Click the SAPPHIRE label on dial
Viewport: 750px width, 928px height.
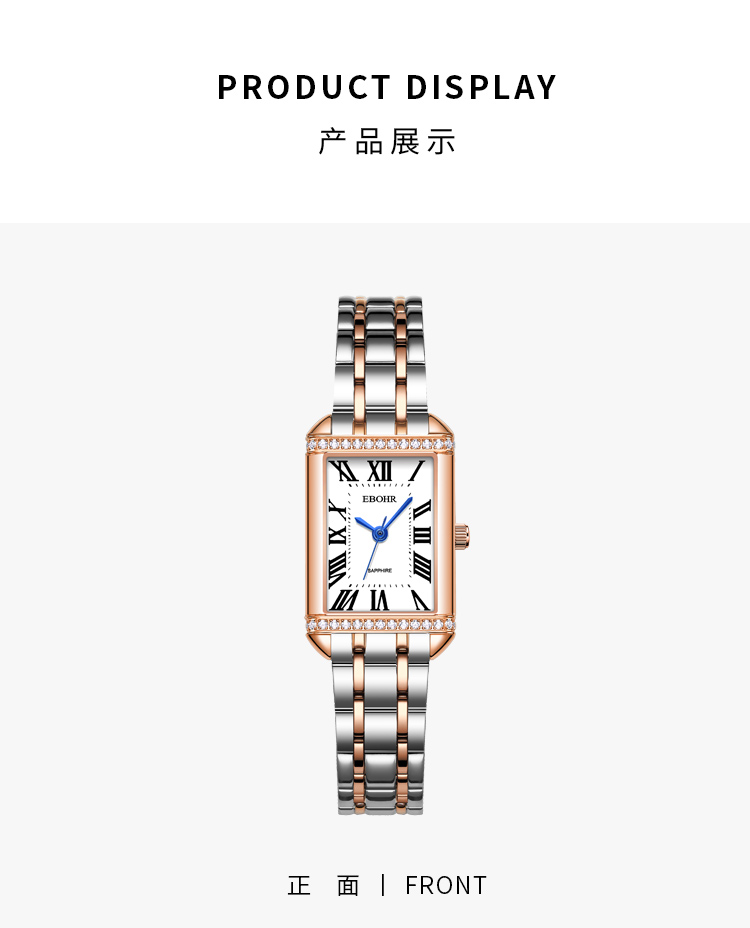(379, 571)
